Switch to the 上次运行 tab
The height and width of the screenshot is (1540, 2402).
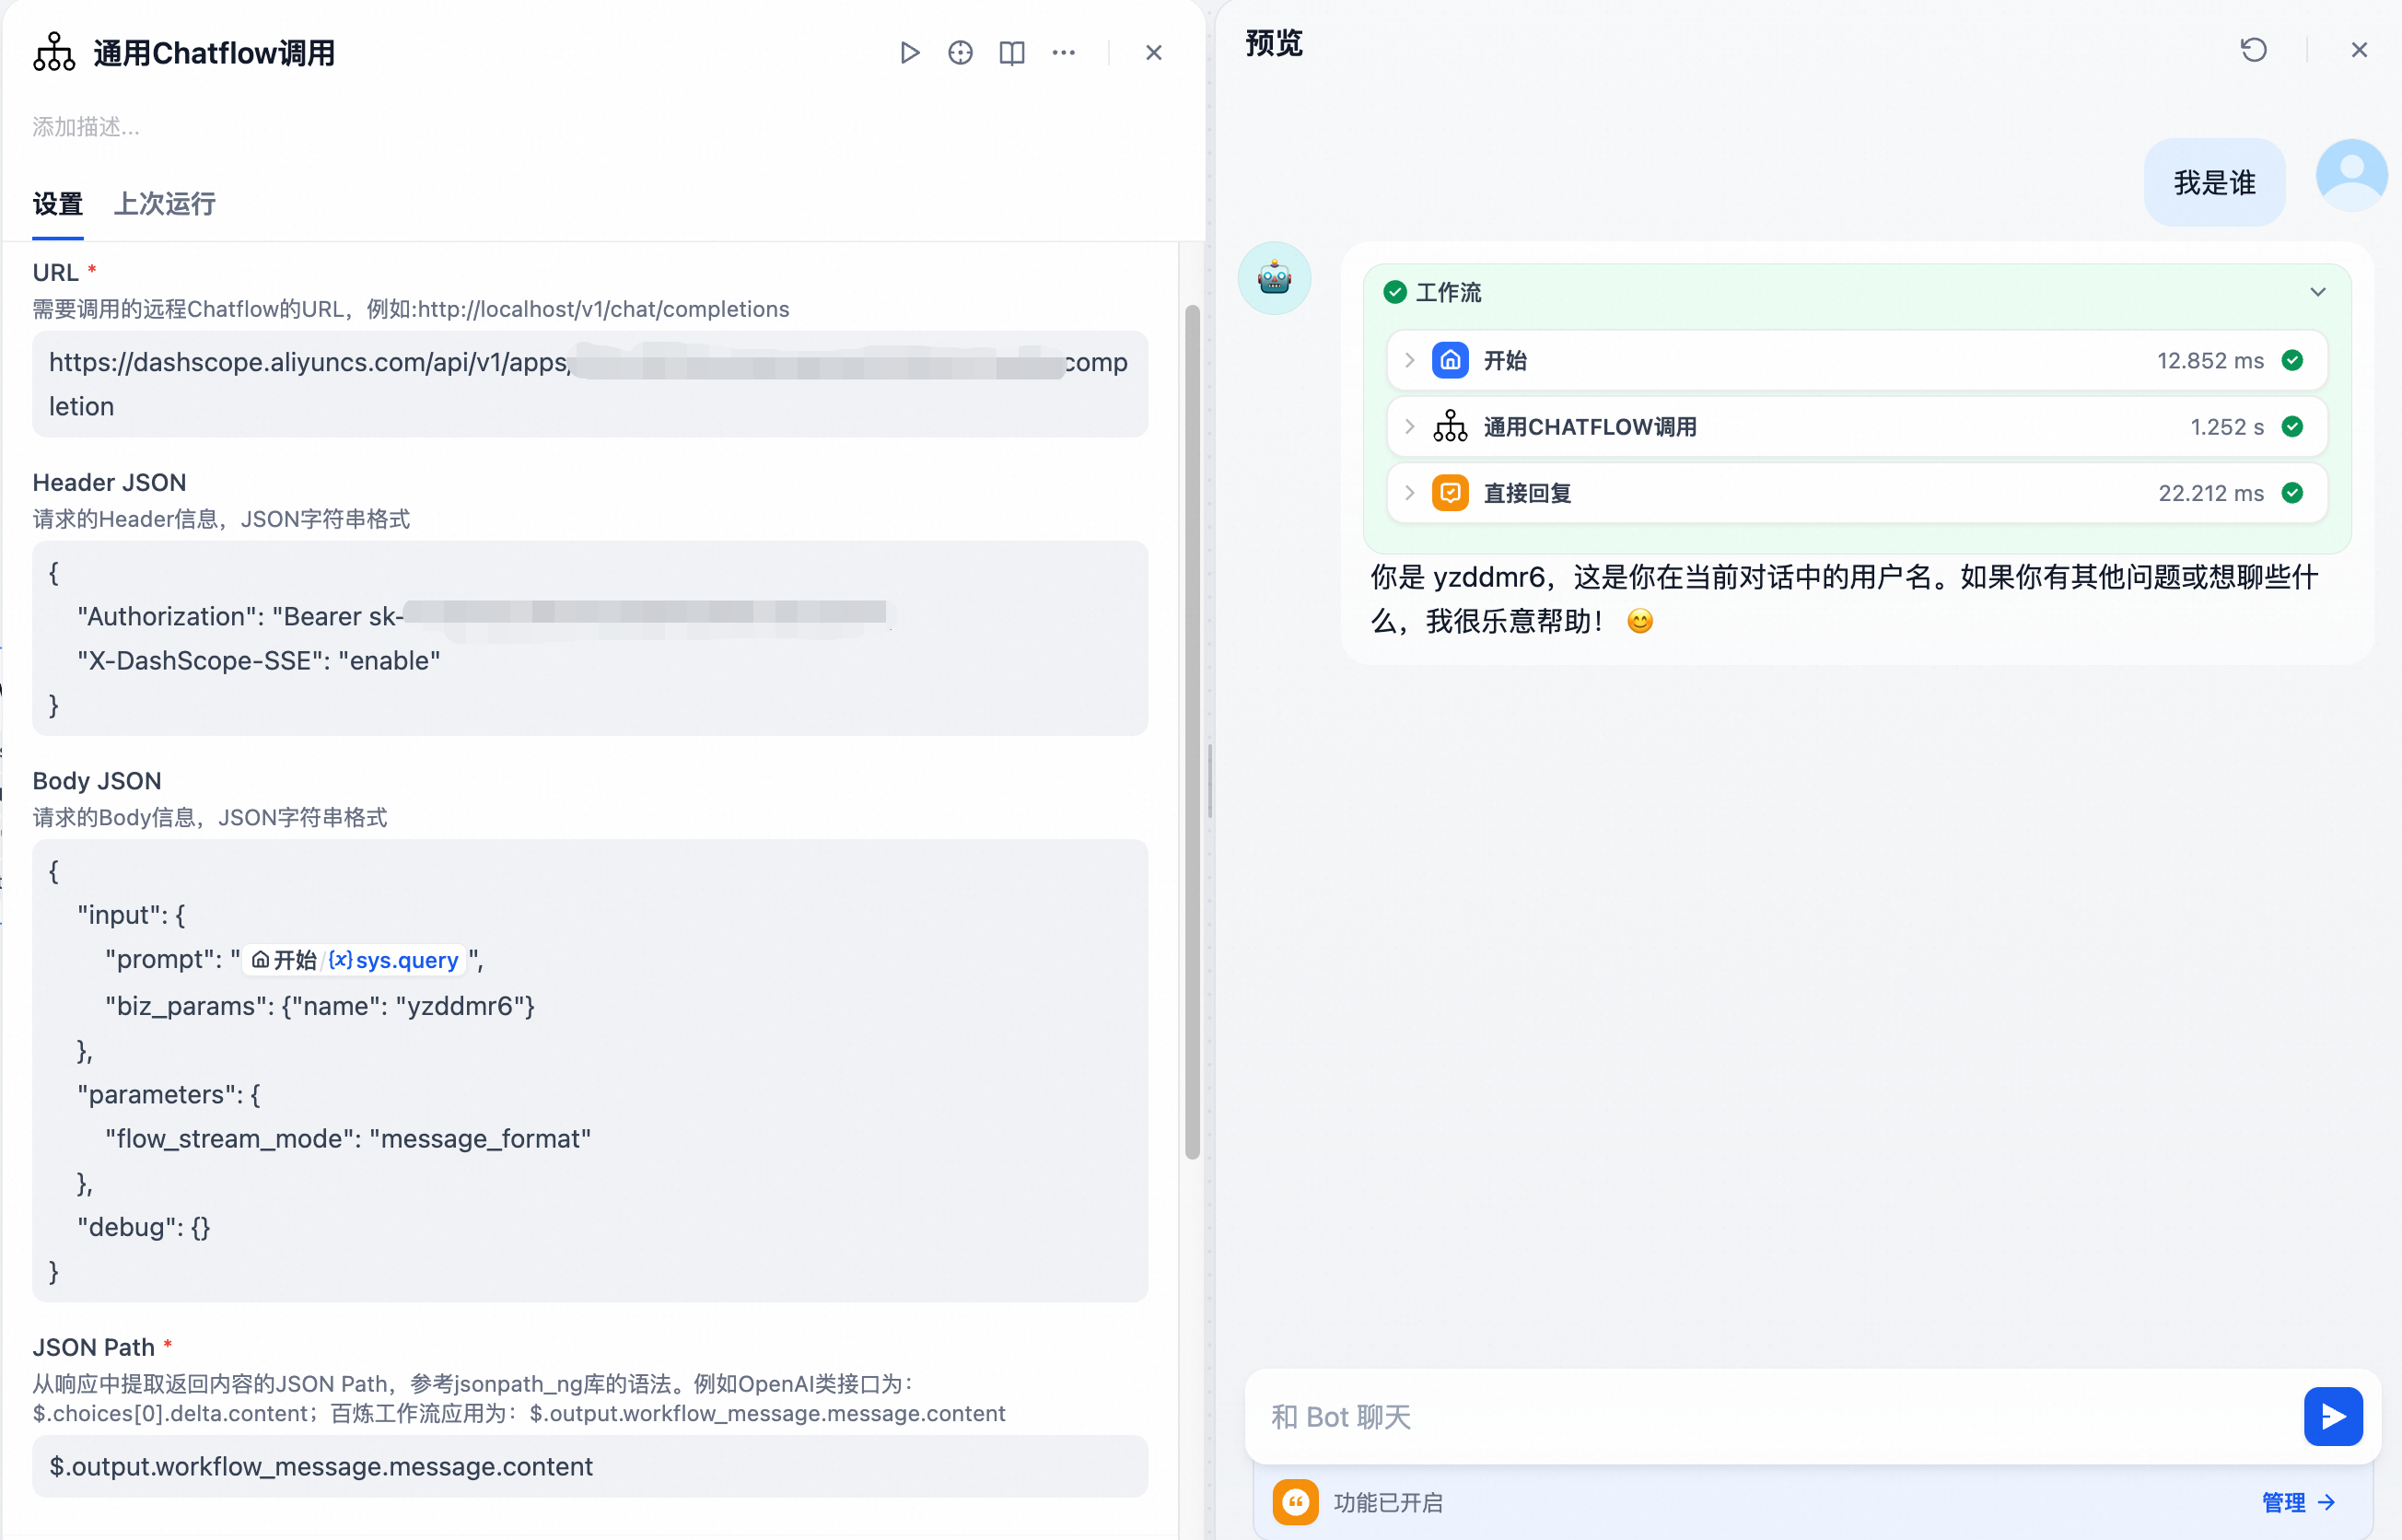click(165, 204)
